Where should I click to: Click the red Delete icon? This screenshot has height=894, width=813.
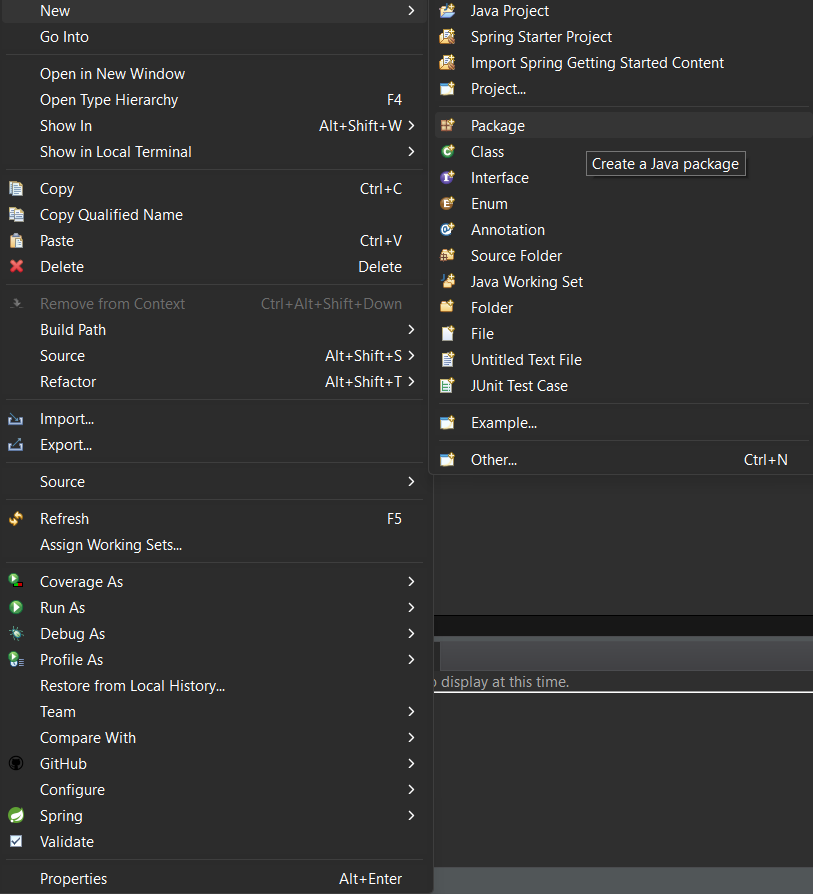[x=16, y=266]
